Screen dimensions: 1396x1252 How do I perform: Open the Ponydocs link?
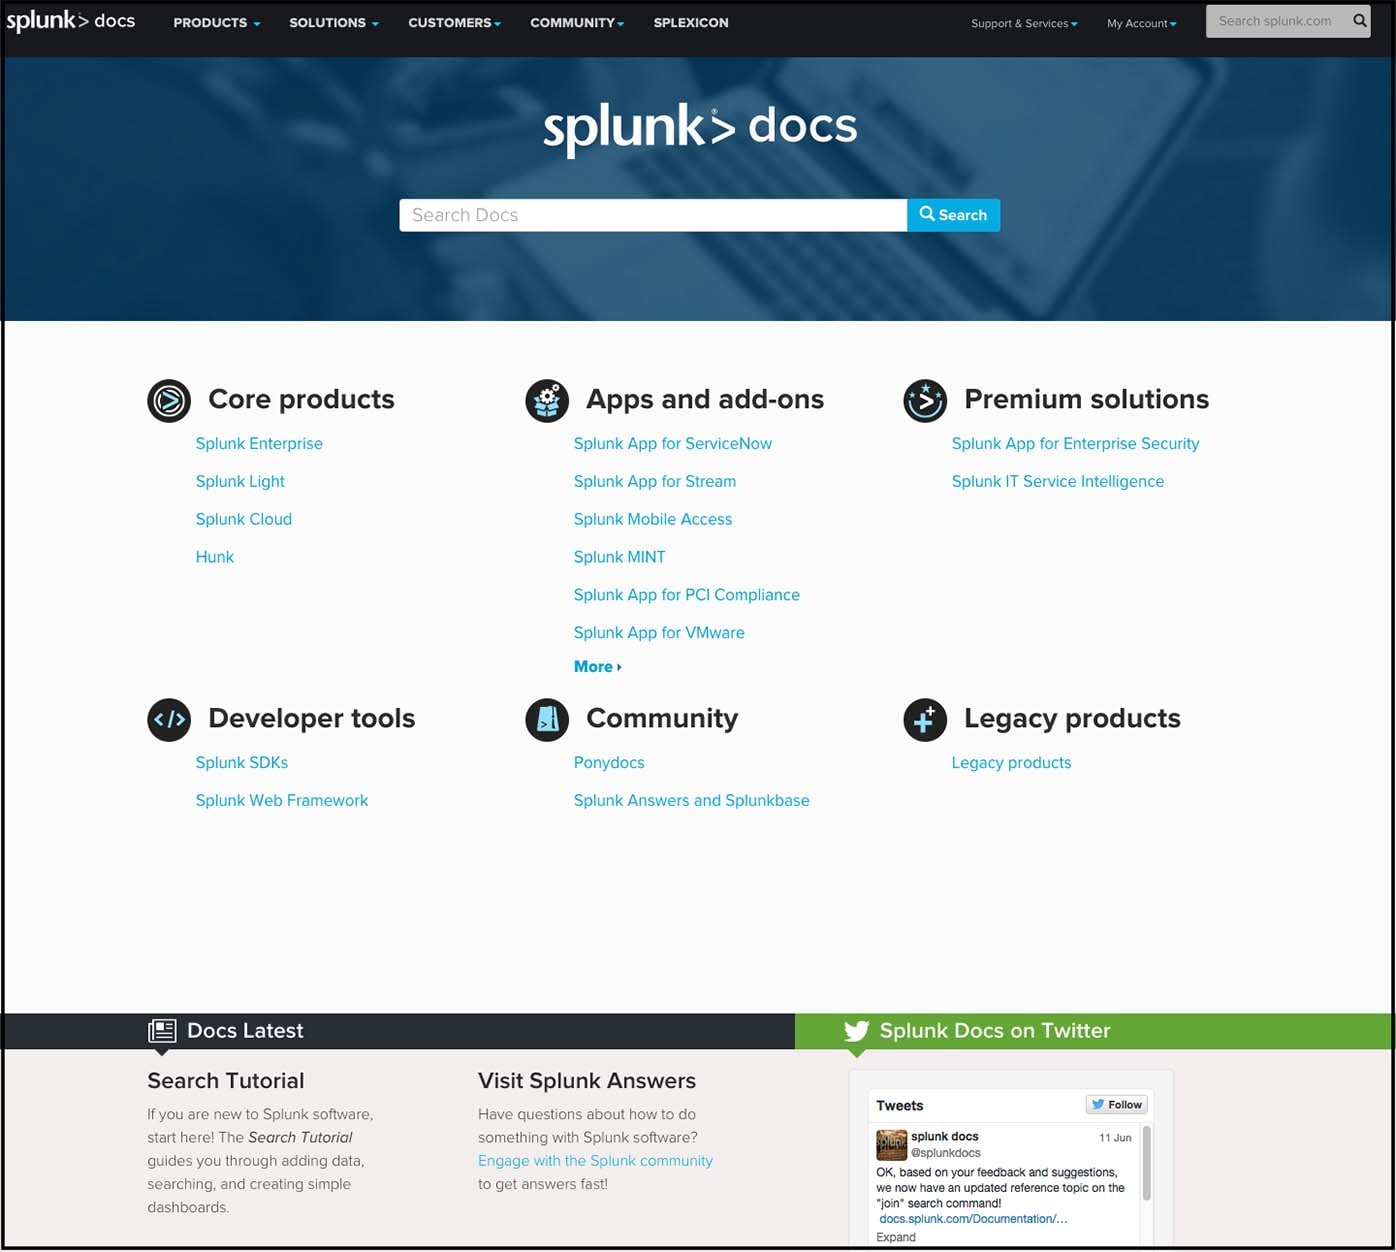609,762
